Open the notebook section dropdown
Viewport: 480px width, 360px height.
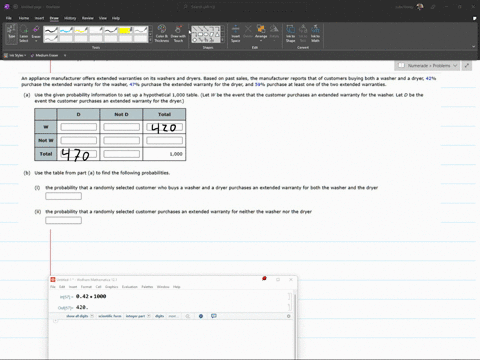click(x=428, y=66)
